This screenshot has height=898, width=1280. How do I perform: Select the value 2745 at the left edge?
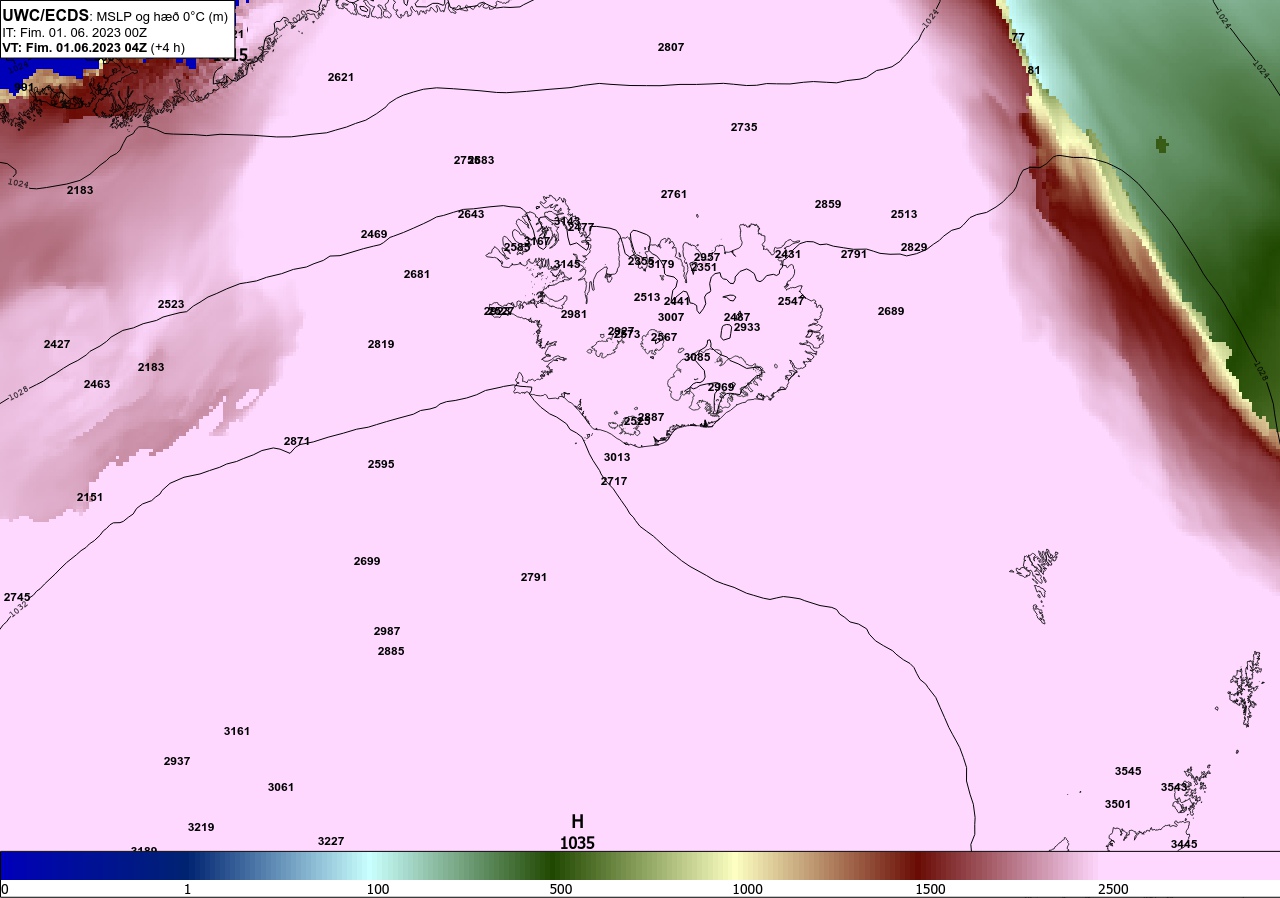pyautogui.click(x=17, y=597)
